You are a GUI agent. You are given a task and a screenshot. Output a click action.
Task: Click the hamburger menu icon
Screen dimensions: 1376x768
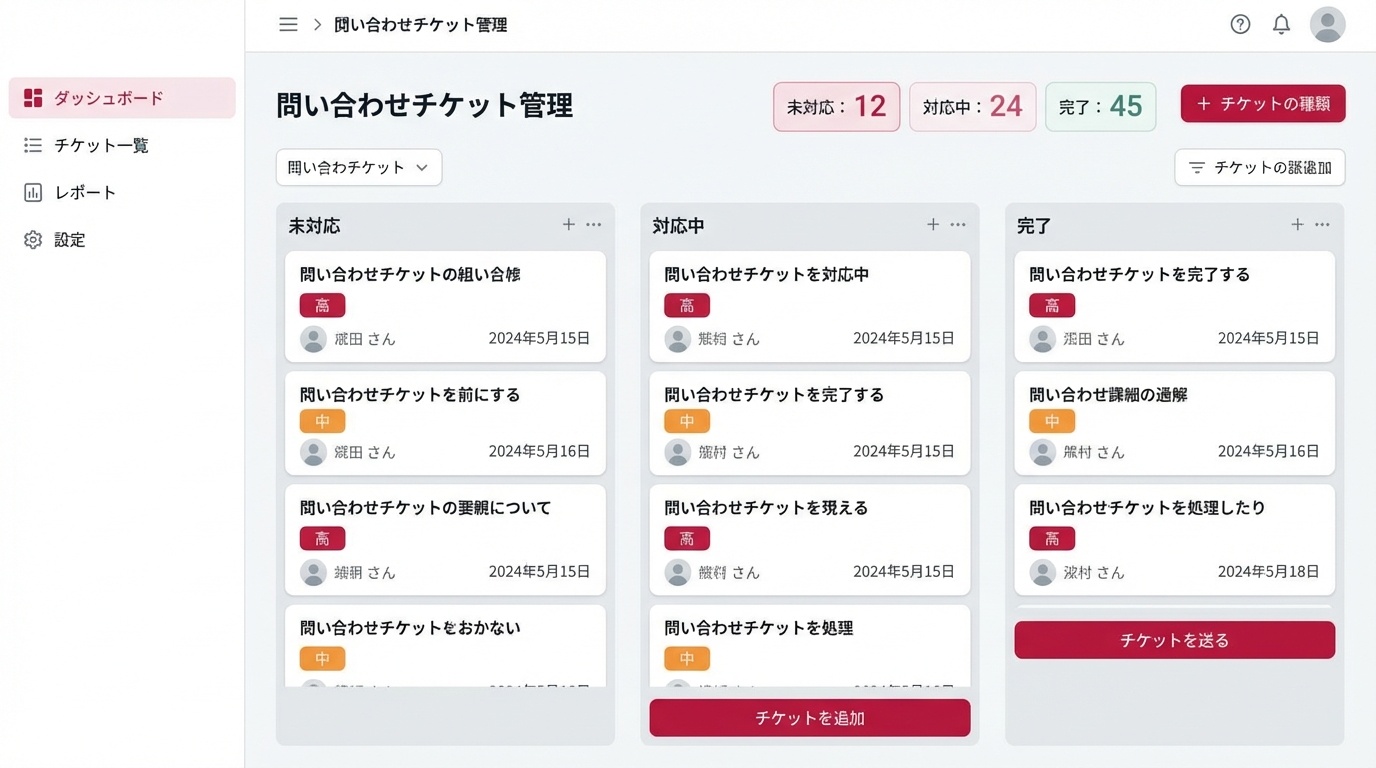click(288, 25)
